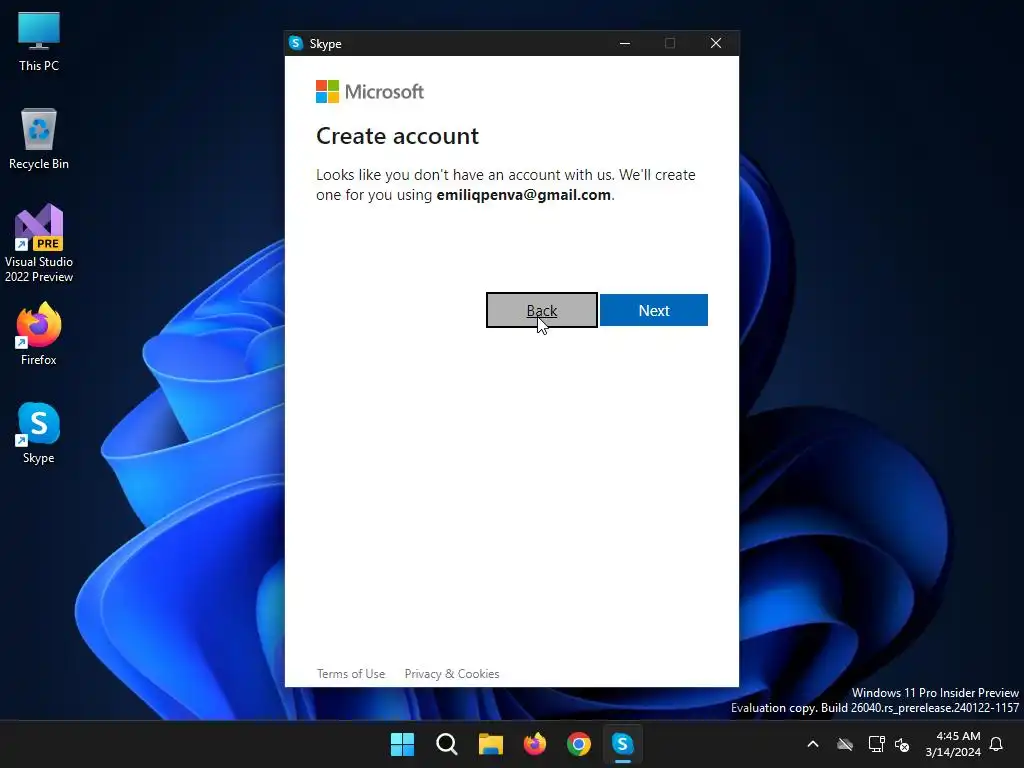Click the muted volume tray icon
This screenshot has height=768, width=1024.
pos(902,744)
